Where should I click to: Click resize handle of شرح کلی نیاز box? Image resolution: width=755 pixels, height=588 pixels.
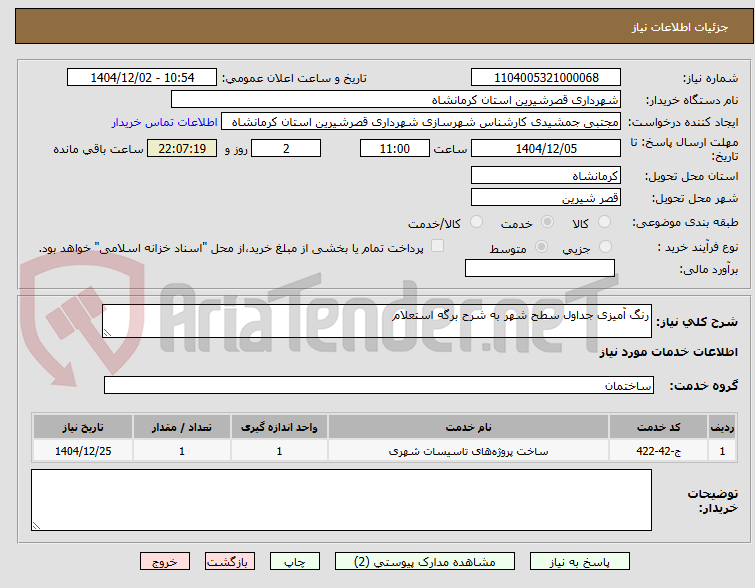(107, 333)
